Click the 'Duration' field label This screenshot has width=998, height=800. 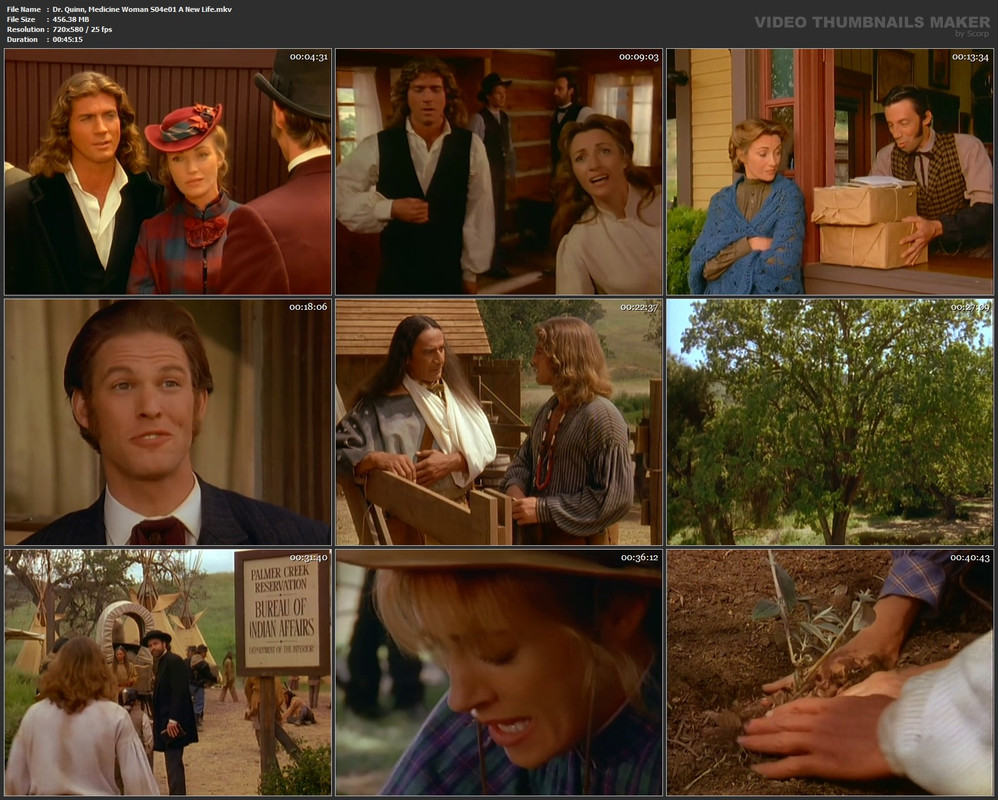tap(22, 39)
